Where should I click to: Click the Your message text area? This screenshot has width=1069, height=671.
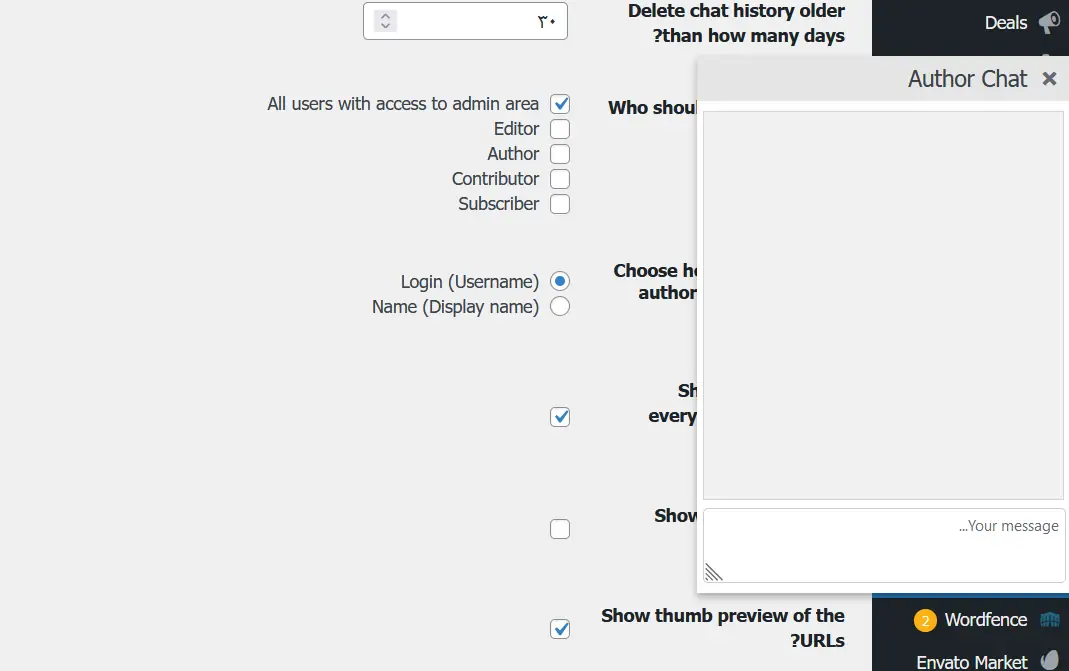tap(884, 544)
